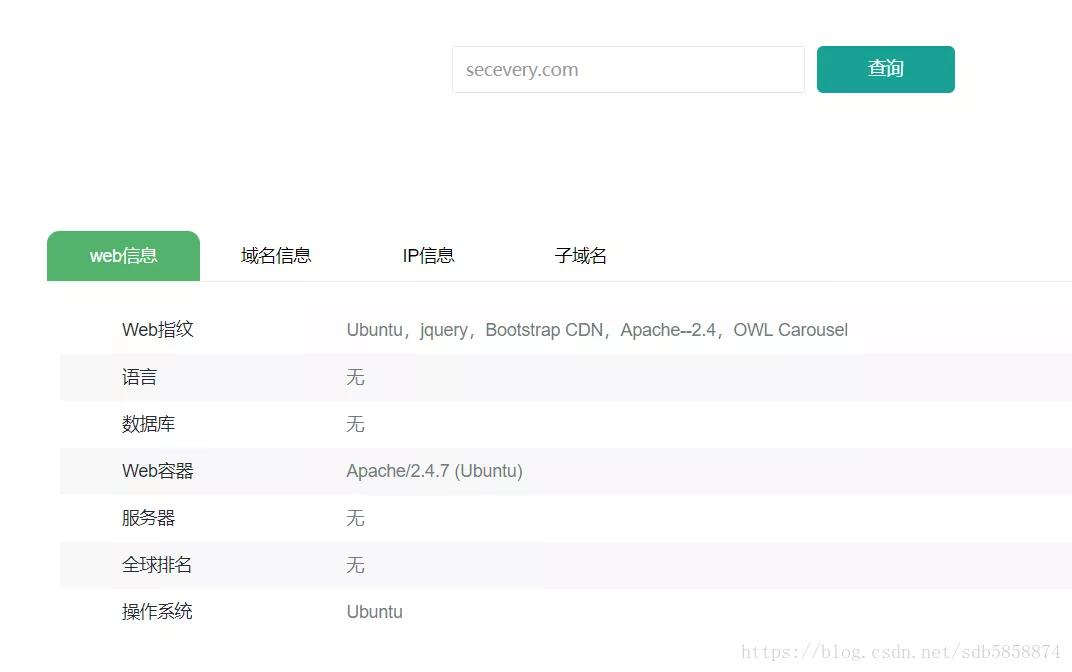Select the 服务器 row label
Image resolution: width=1072 pixels, height=672 pixels.
pos(150,518)
